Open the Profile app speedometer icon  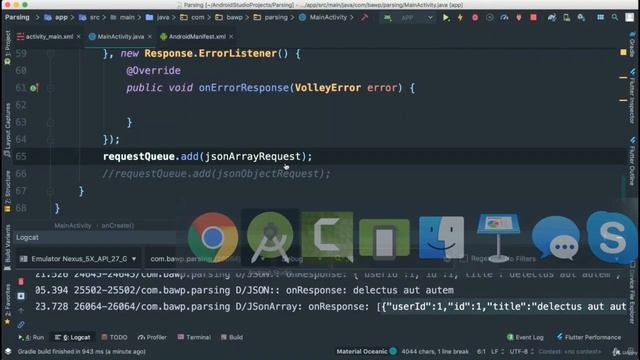(504, 18)
